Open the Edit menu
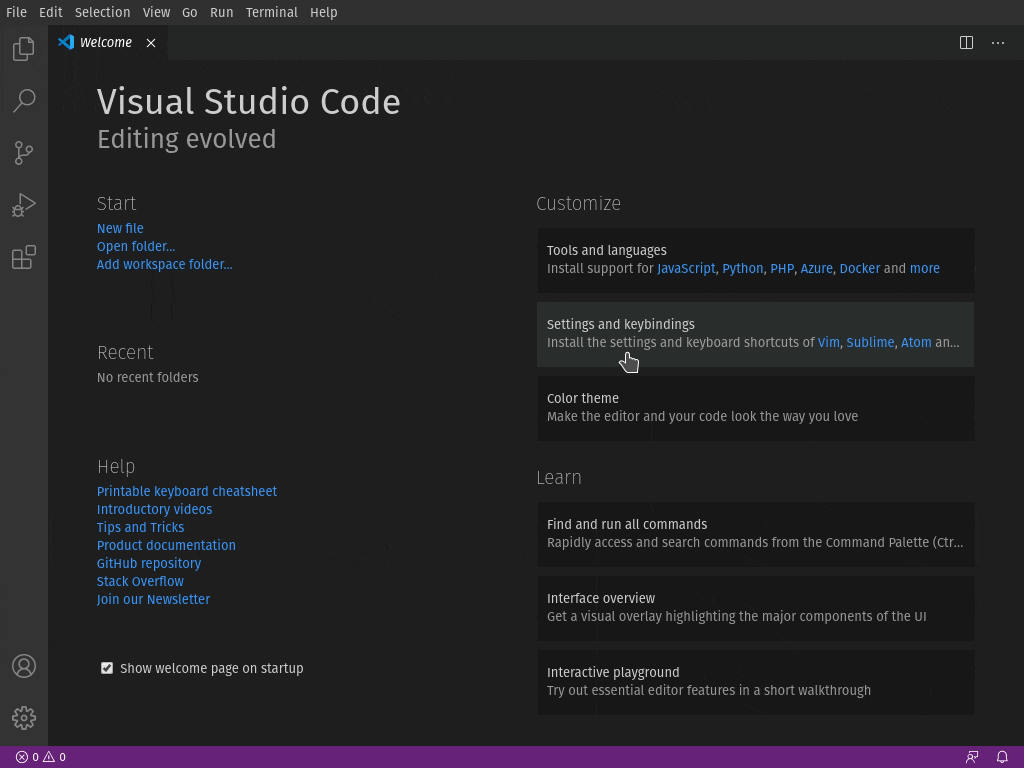 click(50, 12)
